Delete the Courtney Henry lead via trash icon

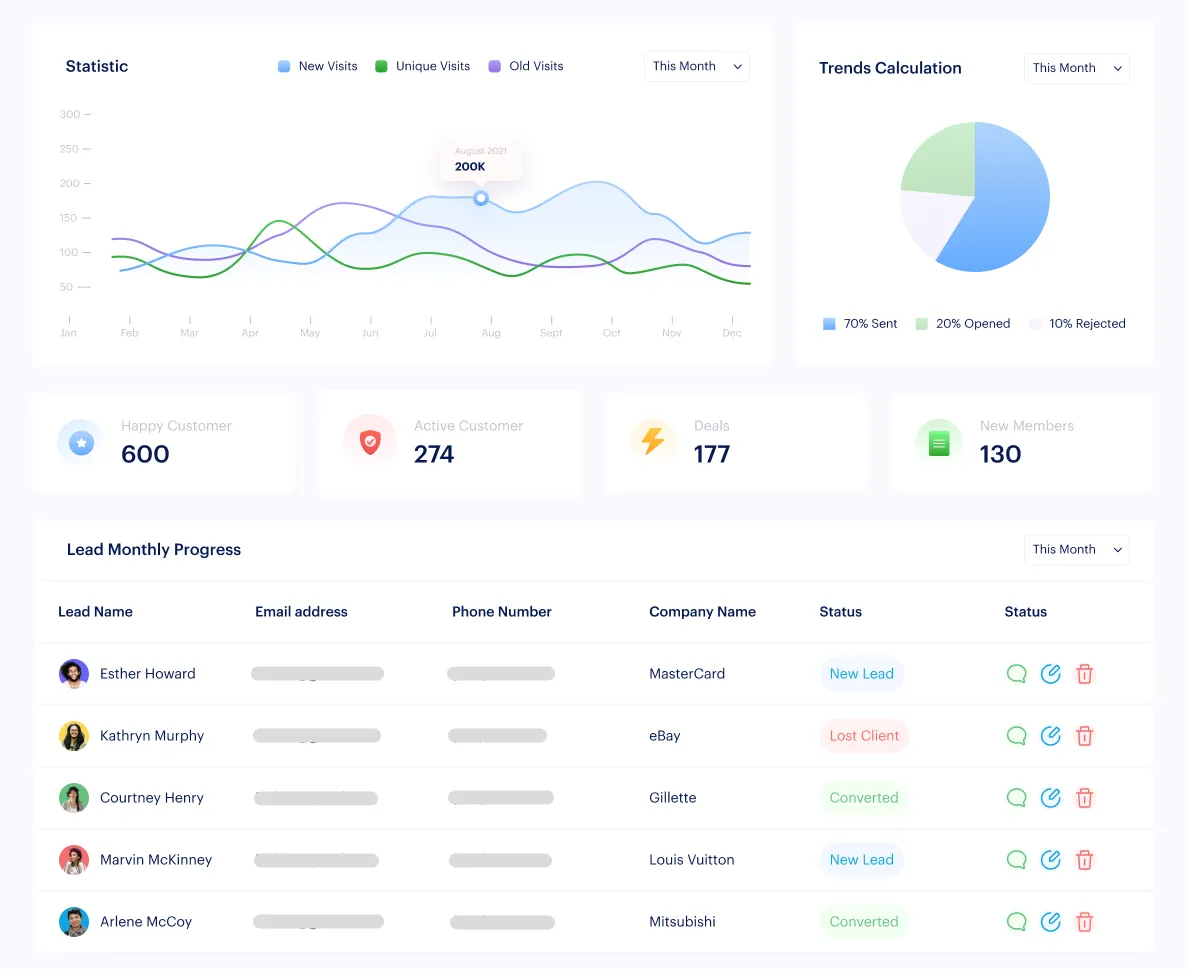[1084, 798]
